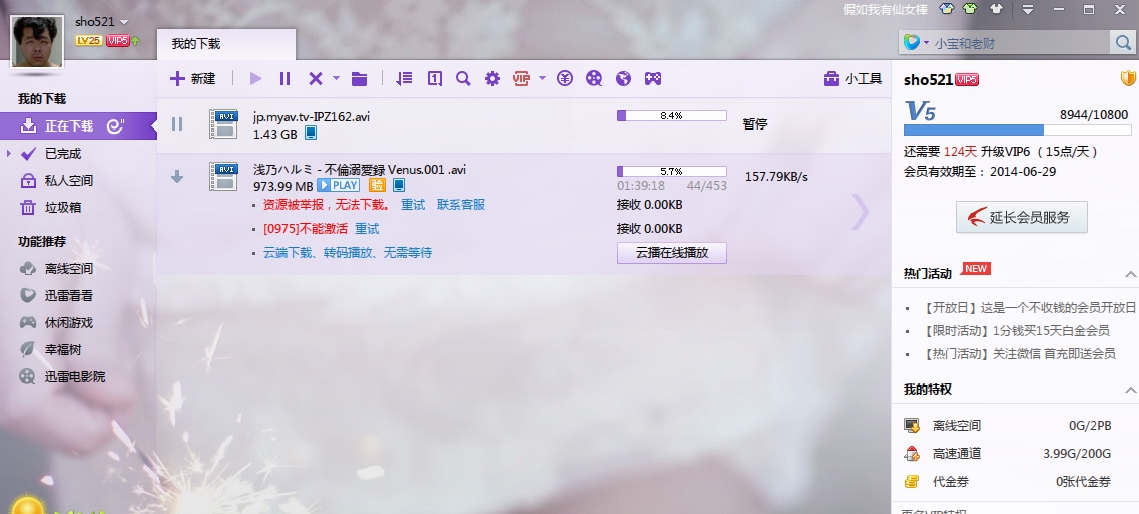The image size is (1139, 514).
Task: Click the yuan currency icon in toolbar
Action: pyautogui.click(x=565, y=78)
